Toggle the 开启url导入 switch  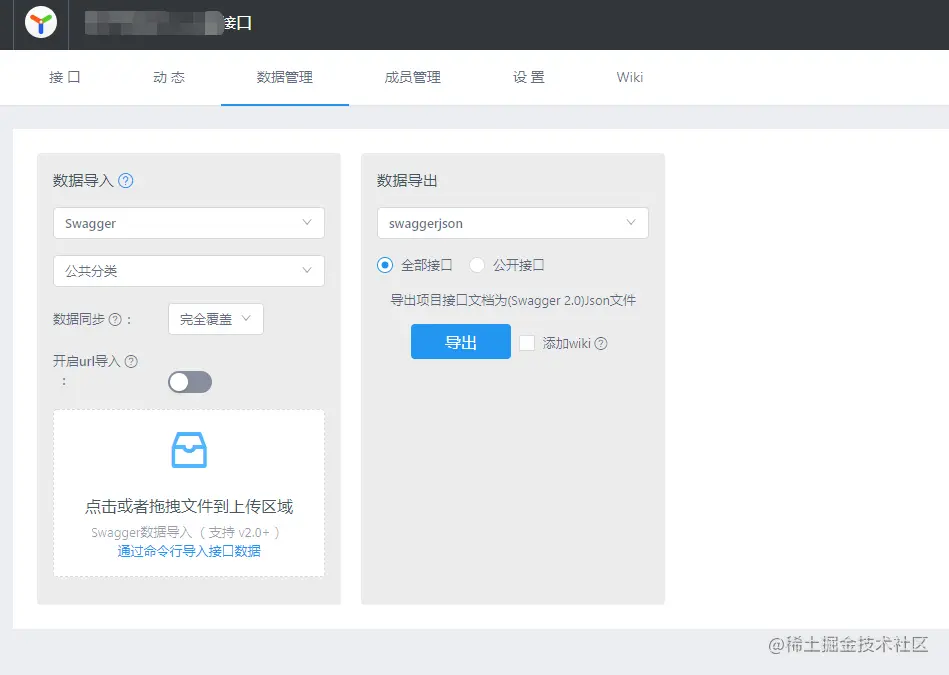pyautogui.click(x=190, y=382)
